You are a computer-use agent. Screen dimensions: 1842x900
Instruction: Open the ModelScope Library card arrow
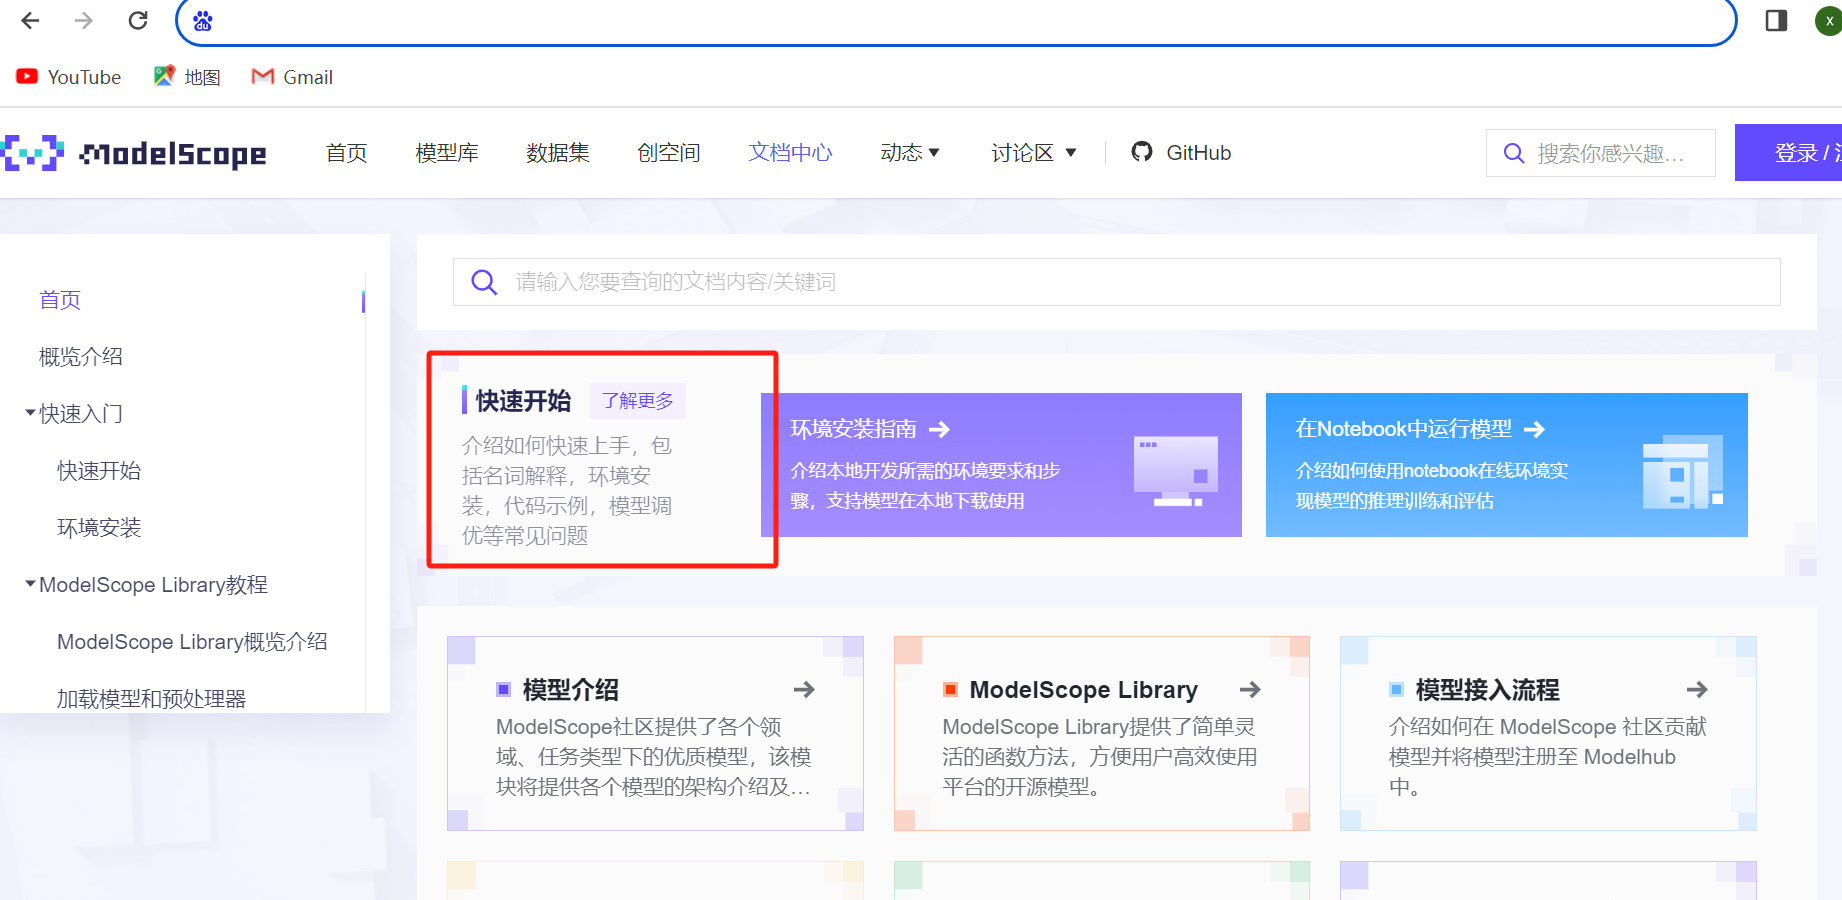[1250, 689]
